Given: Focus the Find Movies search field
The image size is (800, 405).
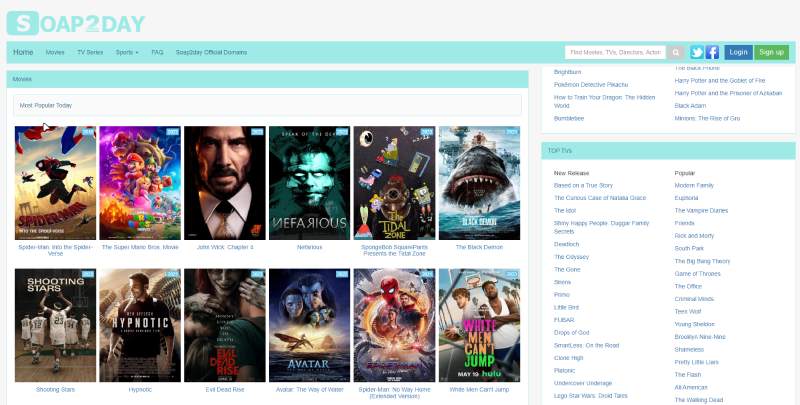Looking at the screenshot, I should (615, 52).
